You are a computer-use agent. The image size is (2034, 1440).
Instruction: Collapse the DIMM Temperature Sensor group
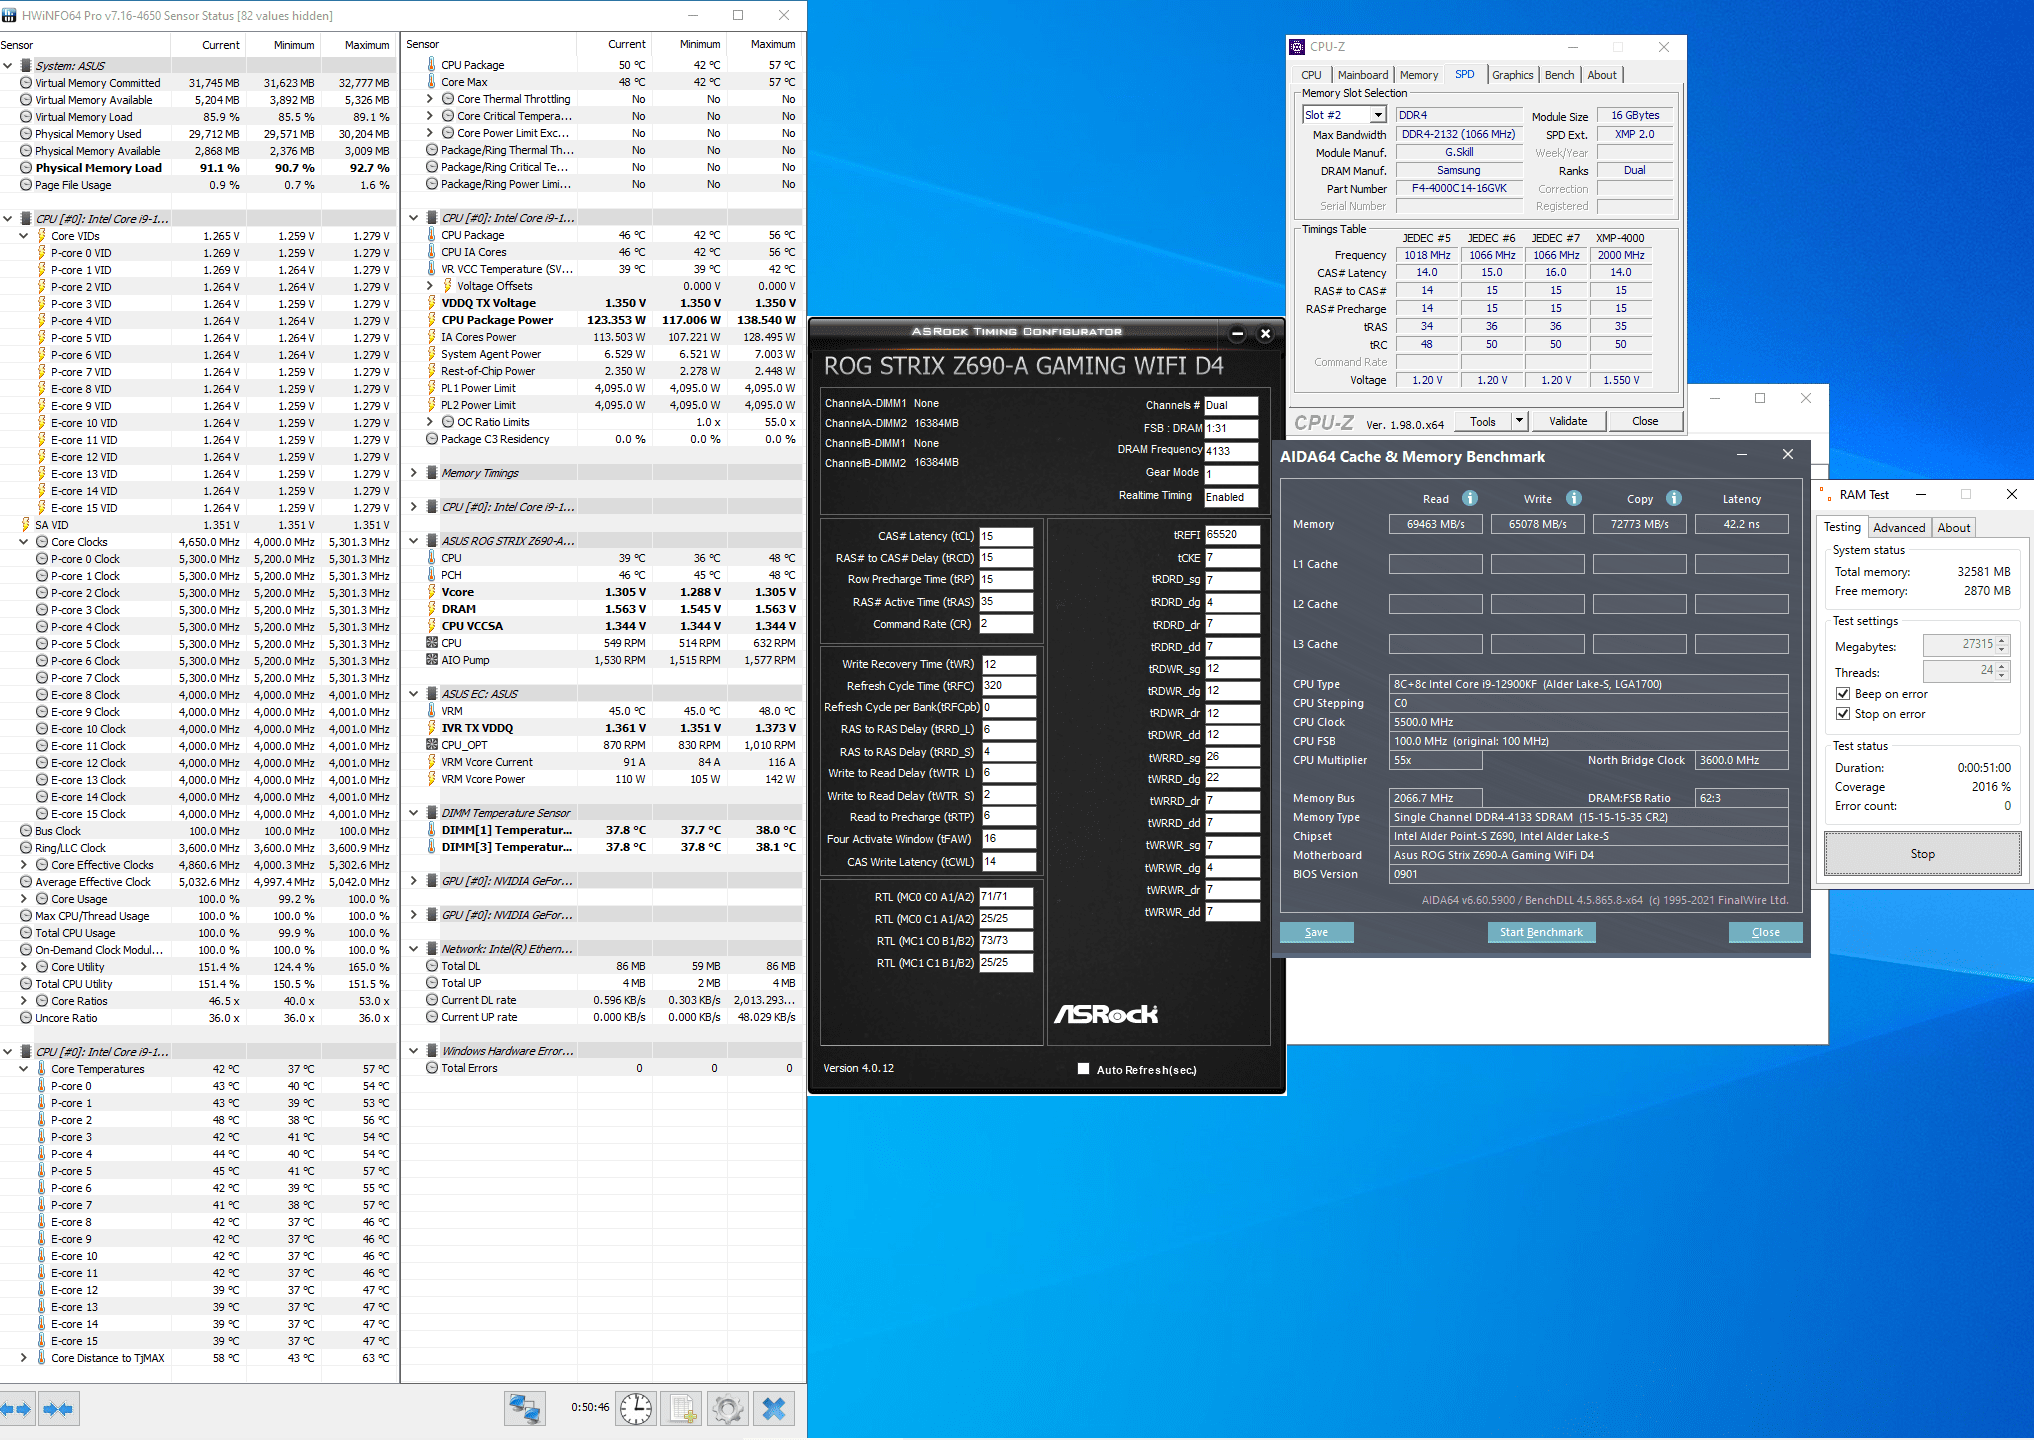tap(414, 813)
